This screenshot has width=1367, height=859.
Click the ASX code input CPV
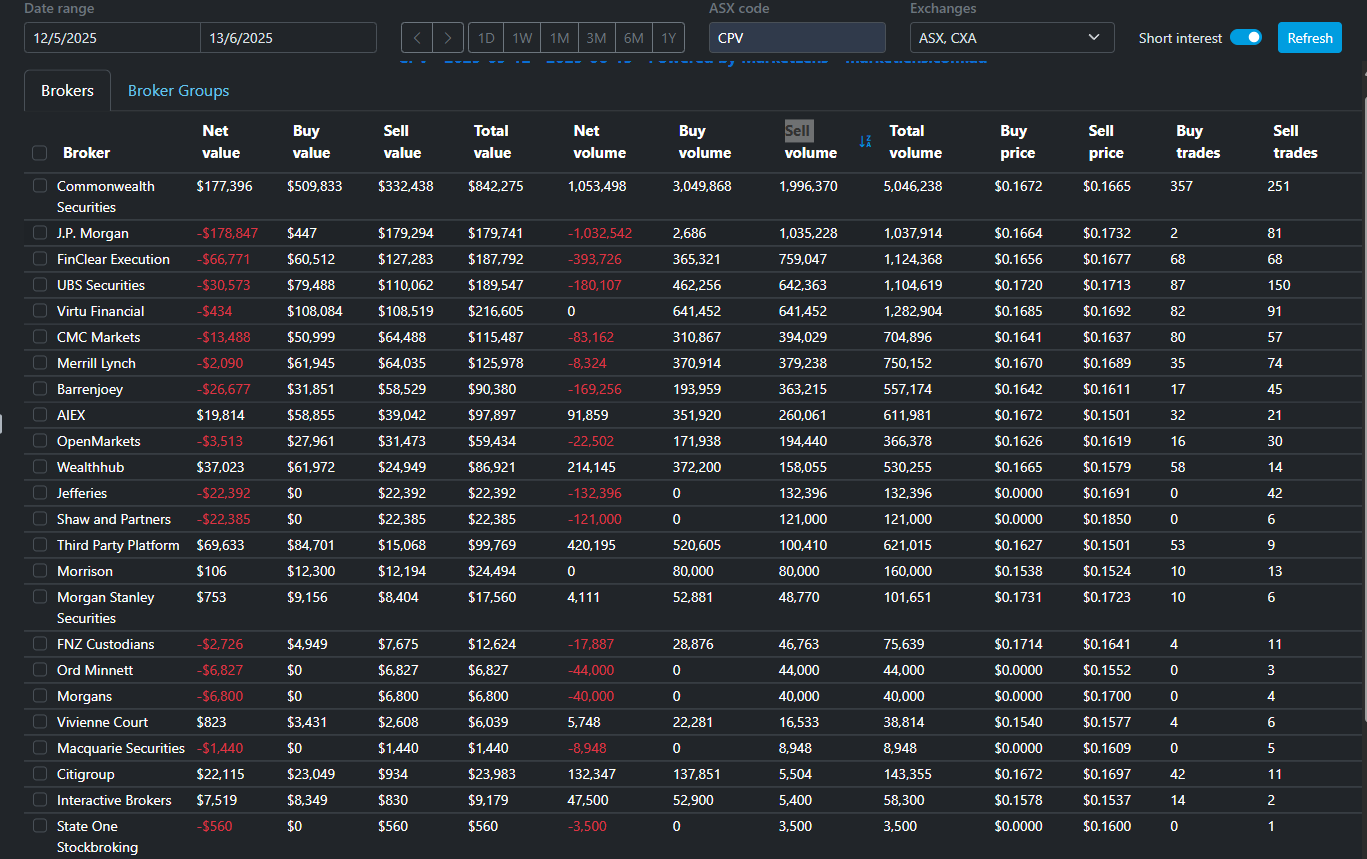[797, 38]
